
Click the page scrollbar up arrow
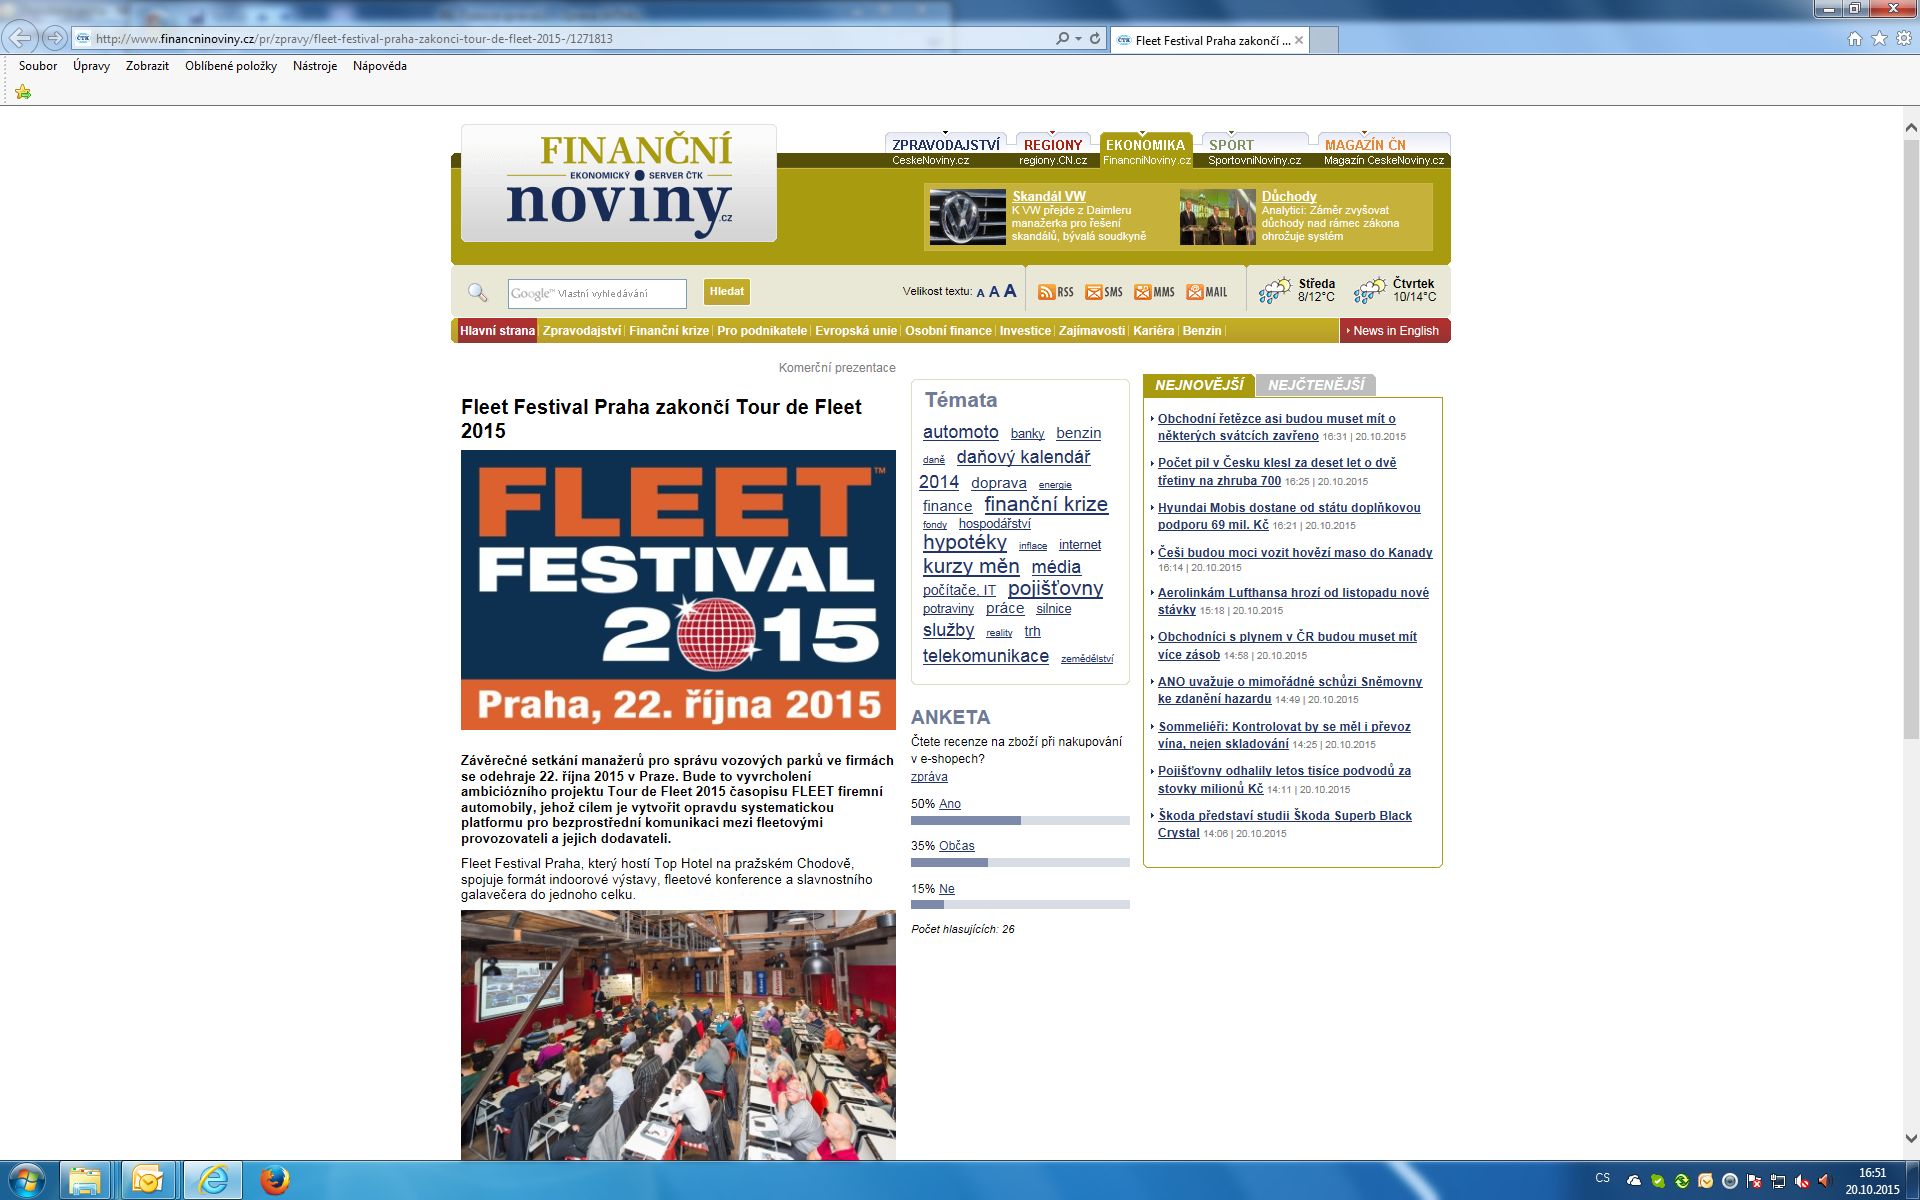pos(1910,127)
